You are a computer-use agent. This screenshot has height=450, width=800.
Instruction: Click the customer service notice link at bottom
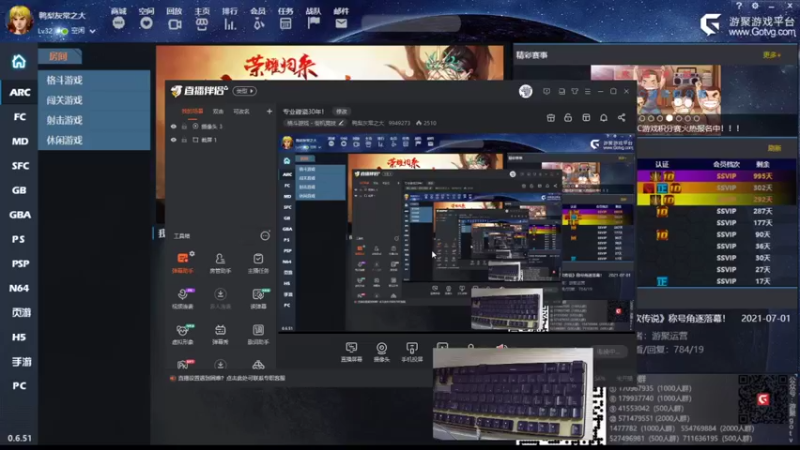tap(231, 378)
